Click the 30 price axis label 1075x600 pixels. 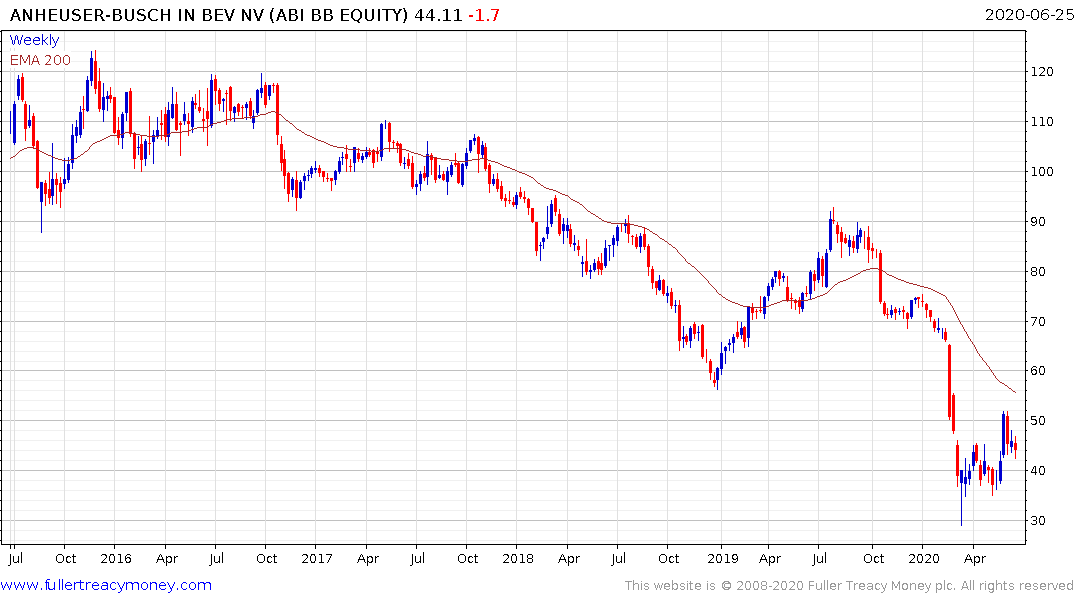coord(1038,520)
